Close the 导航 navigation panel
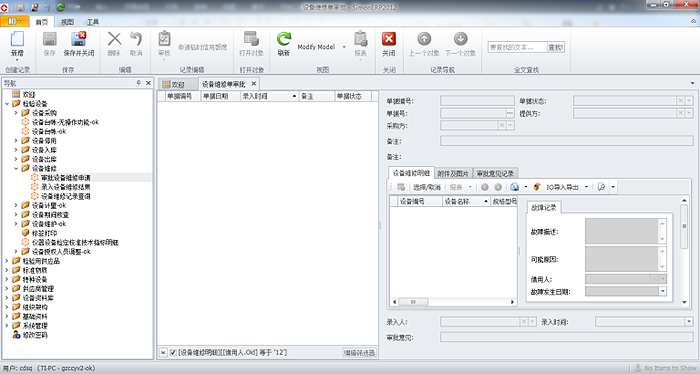700x374 pixels. pyautogui.click(x=148, y=83)
